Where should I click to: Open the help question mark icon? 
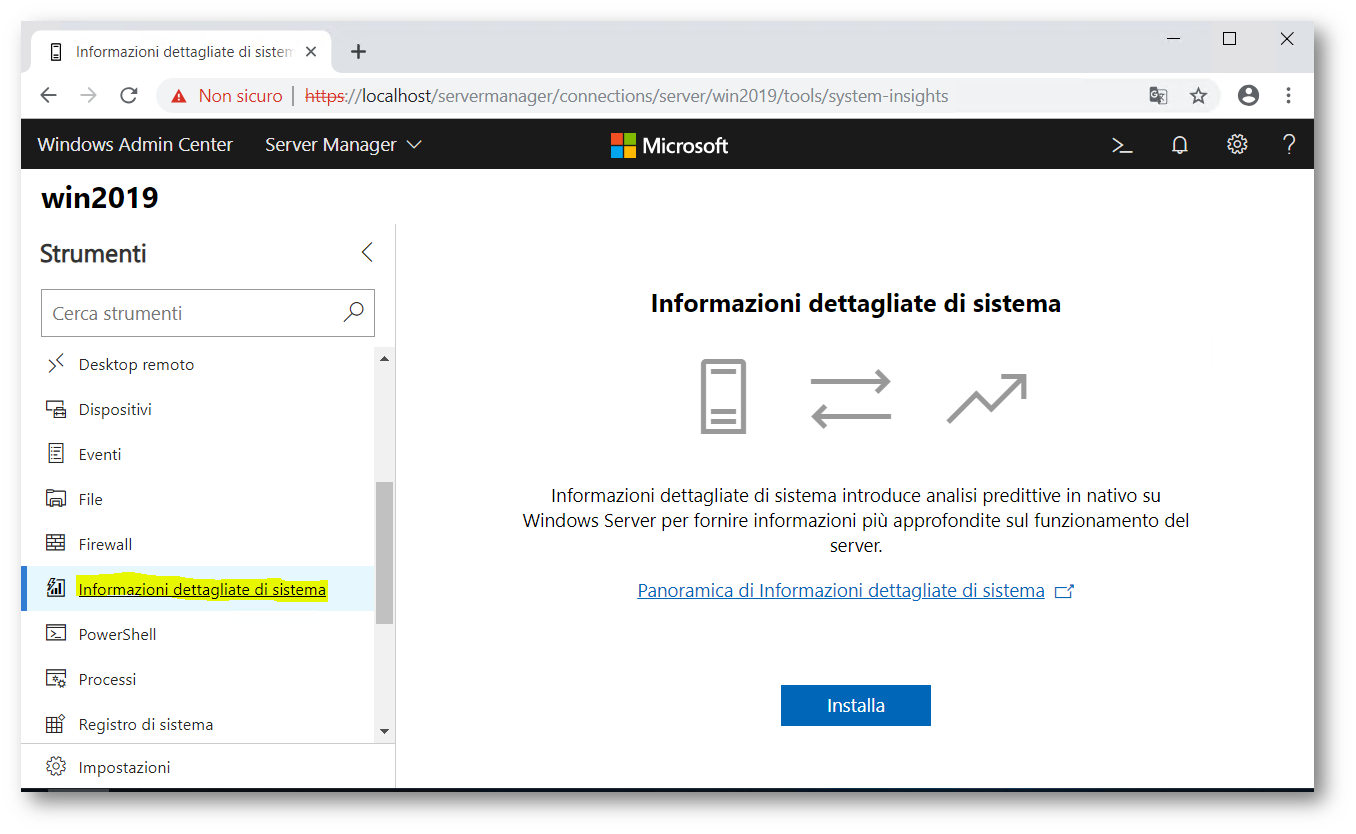pyautogui.click(x=1289, y=144)
